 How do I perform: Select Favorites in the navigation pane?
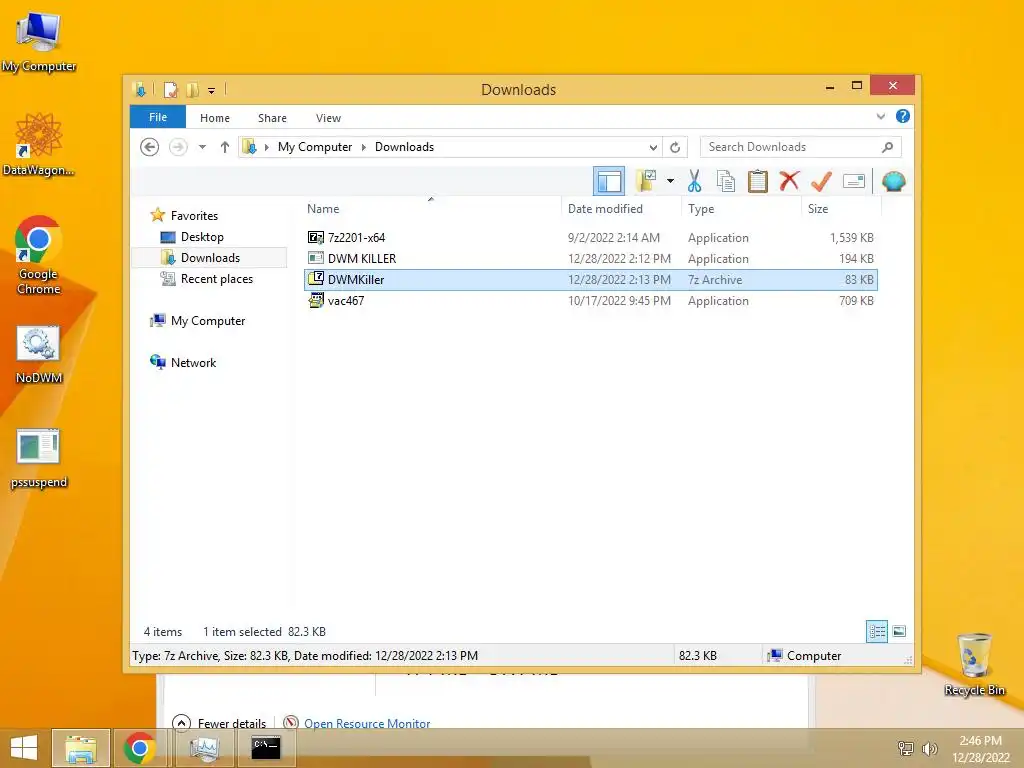tap(194, 216)
